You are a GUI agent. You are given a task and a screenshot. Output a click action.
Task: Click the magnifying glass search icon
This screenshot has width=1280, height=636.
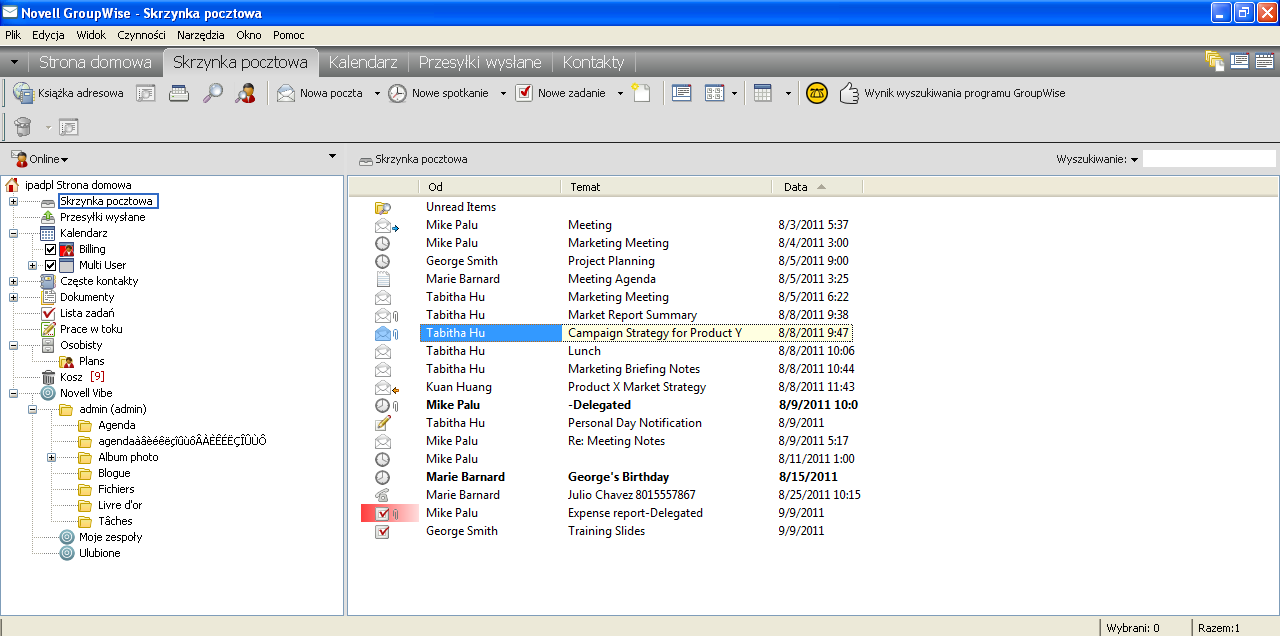213,93
